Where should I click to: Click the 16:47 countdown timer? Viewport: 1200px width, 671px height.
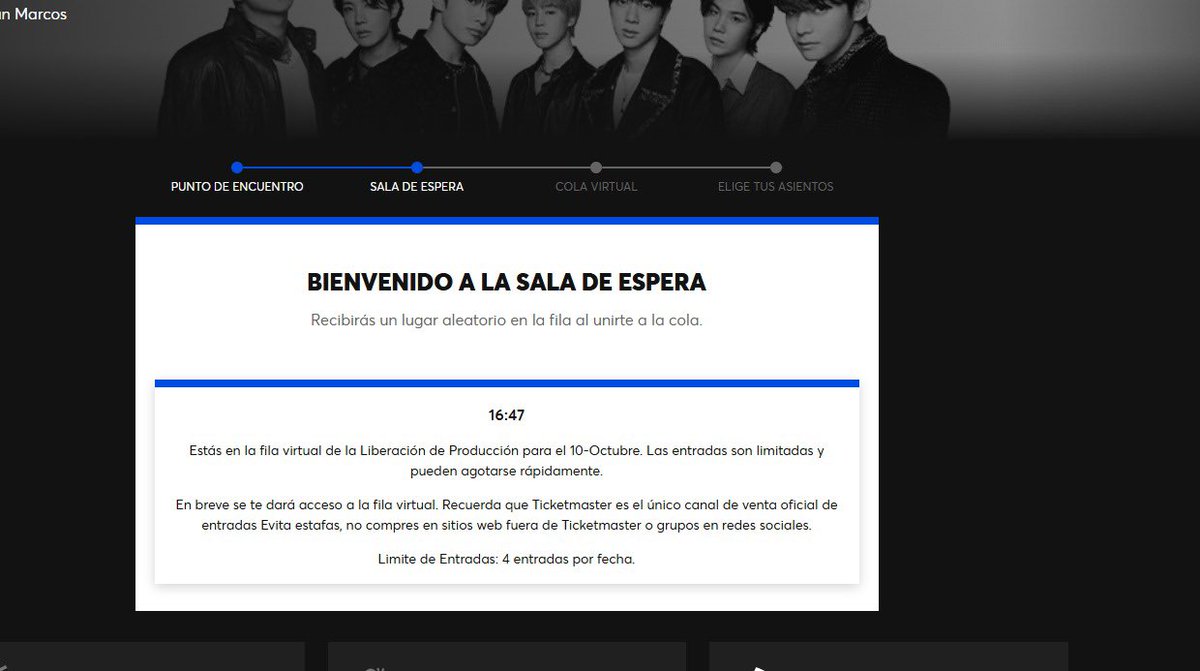(x=506, y=415)
